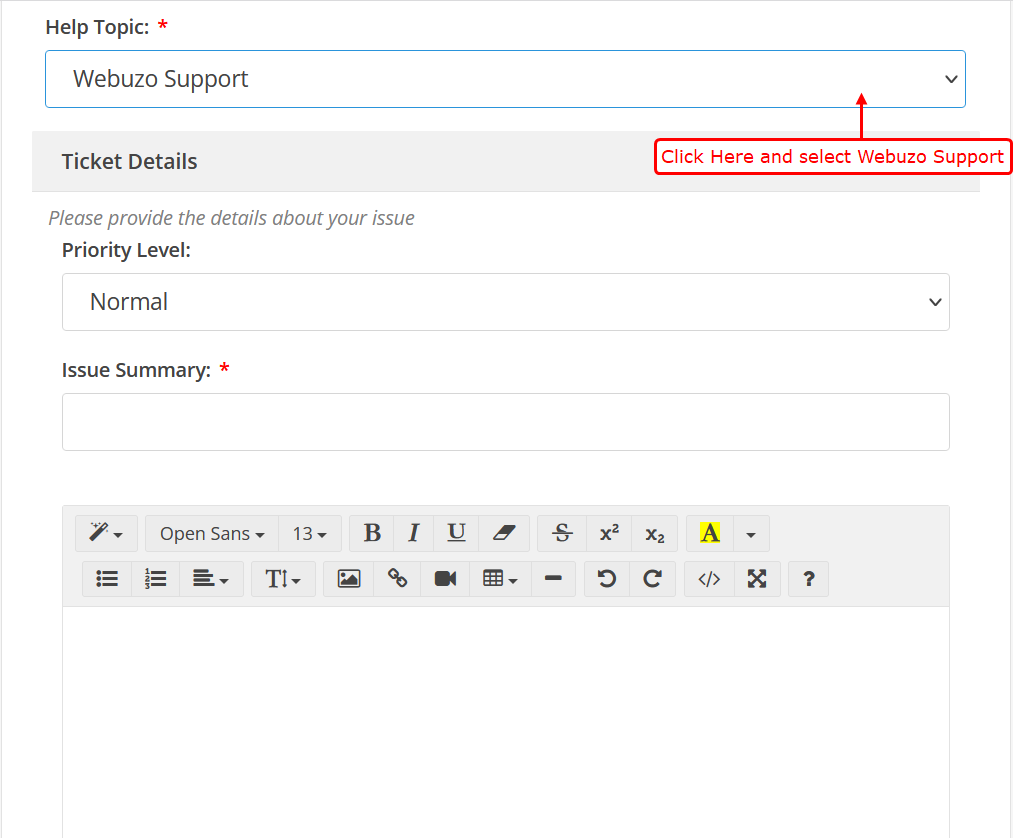This screenshot has width=1013, height=838.
Task: Click the Undo arrow icon
Action: coord(606,579)
